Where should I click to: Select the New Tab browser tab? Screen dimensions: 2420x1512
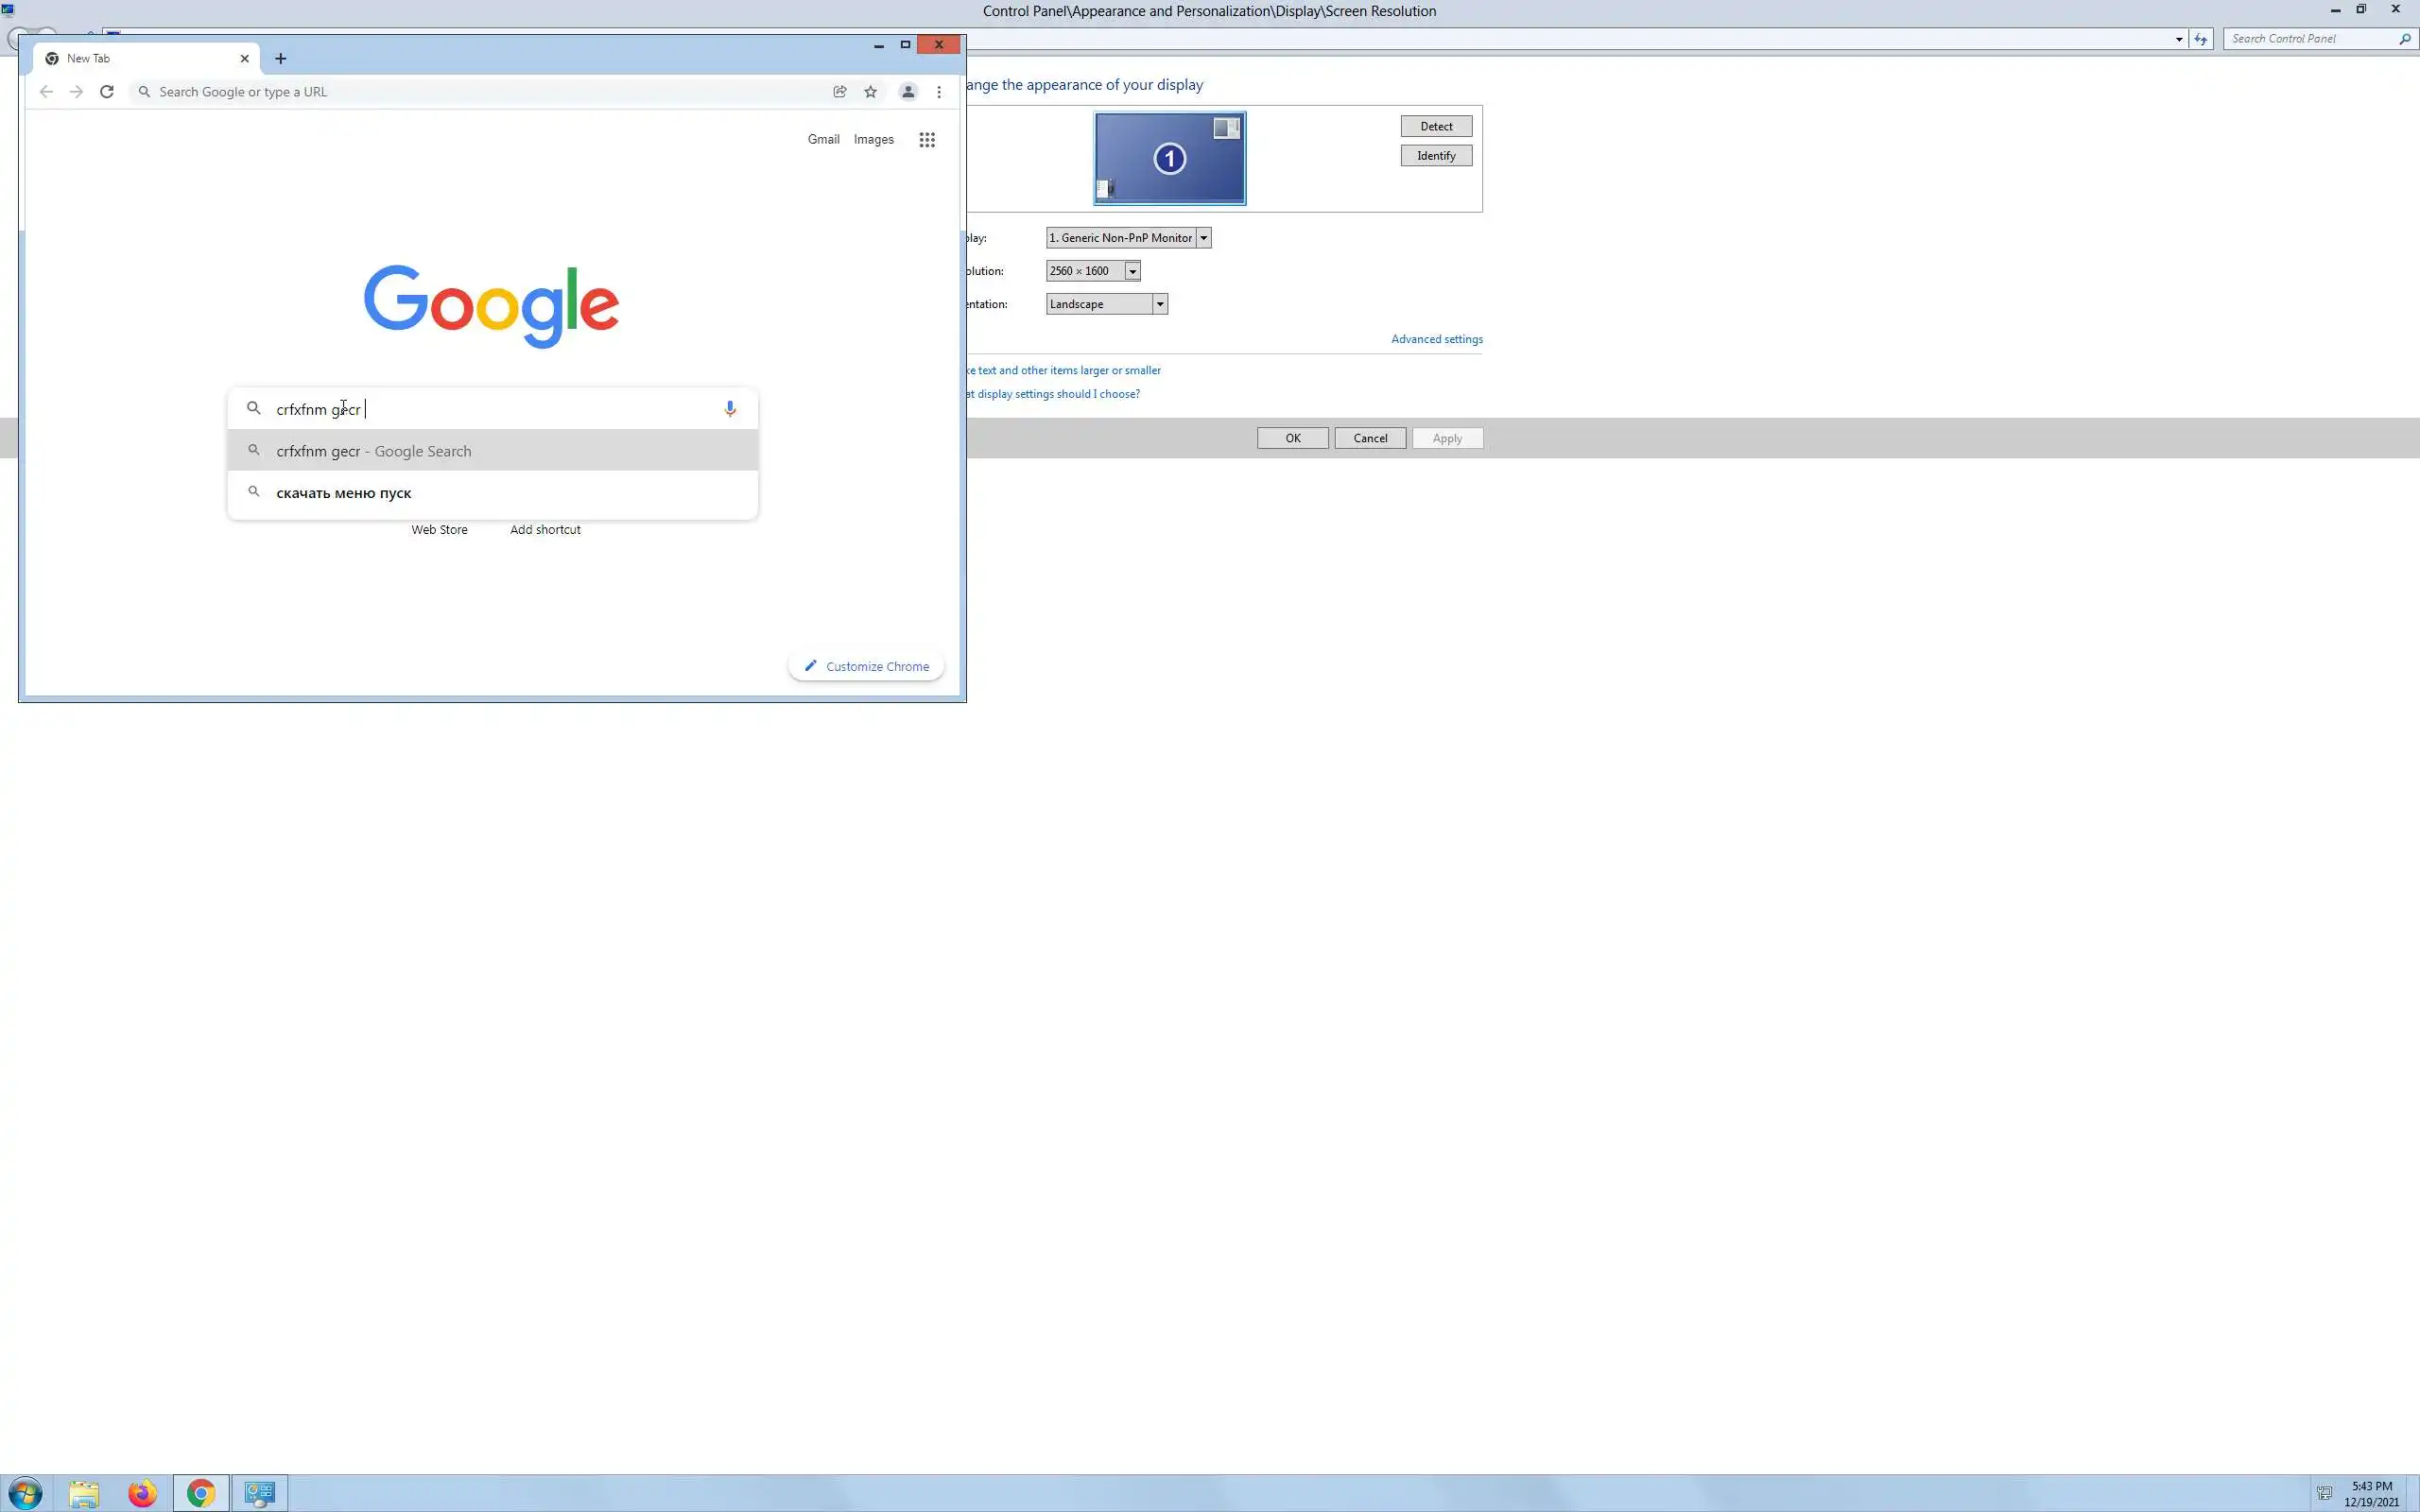pos(140,59)
